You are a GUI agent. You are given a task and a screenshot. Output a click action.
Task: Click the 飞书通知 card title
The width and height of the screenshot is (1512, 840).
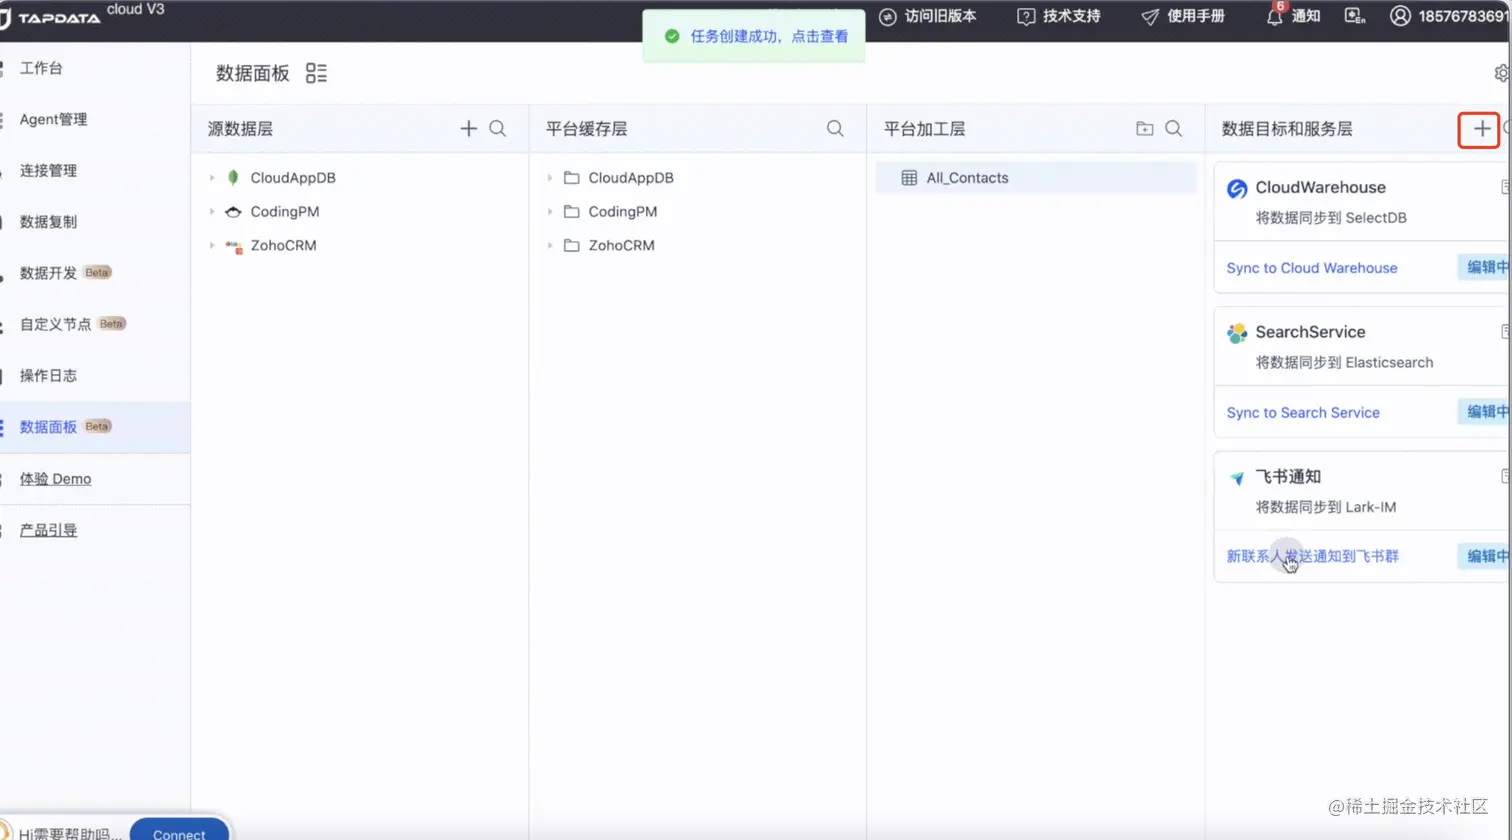[x=1288, y=477]
